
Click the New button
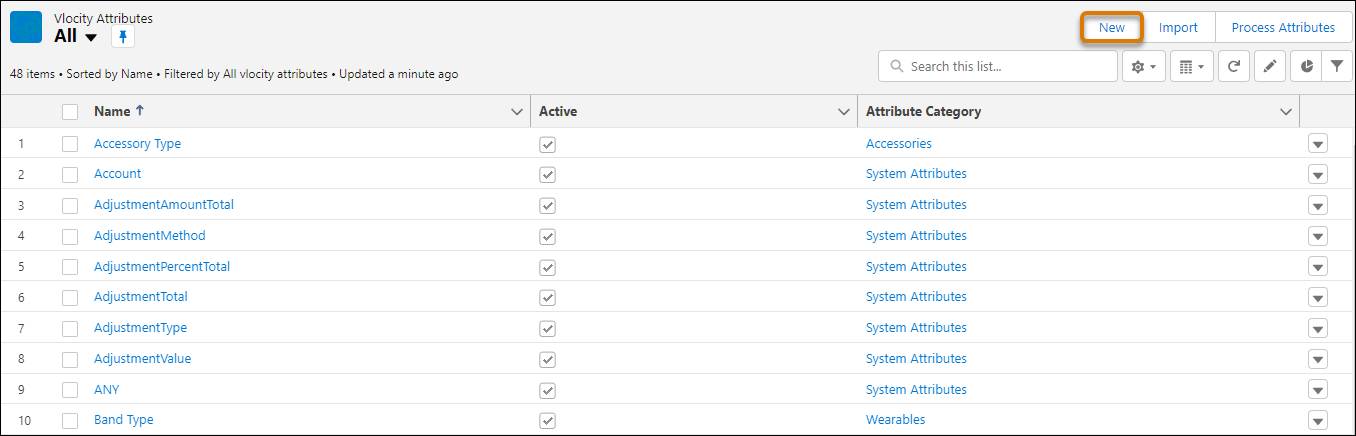pos(1112,28)
